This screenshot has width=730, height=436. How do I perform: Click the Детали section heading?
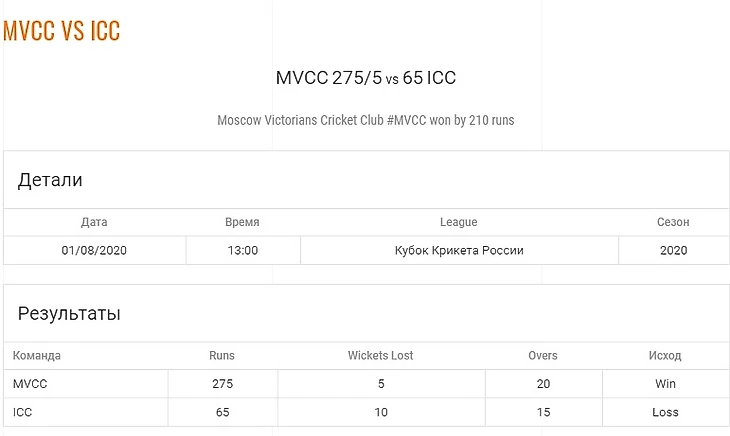(50, 180)
